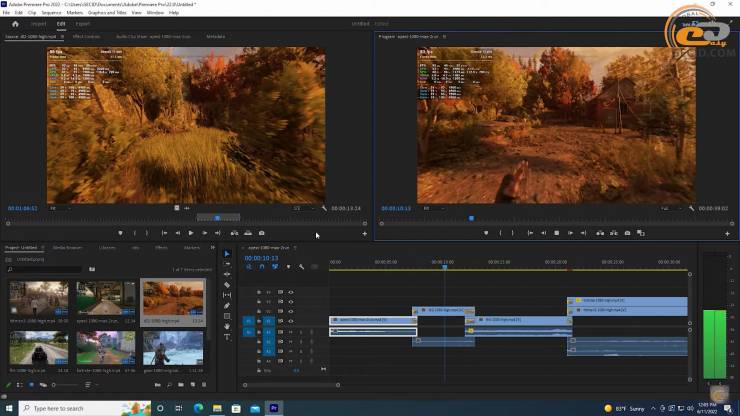Screen dimensions: 740x416
Task: Expand Project panel tabs overflow chevron
Action: pos(212,247)
